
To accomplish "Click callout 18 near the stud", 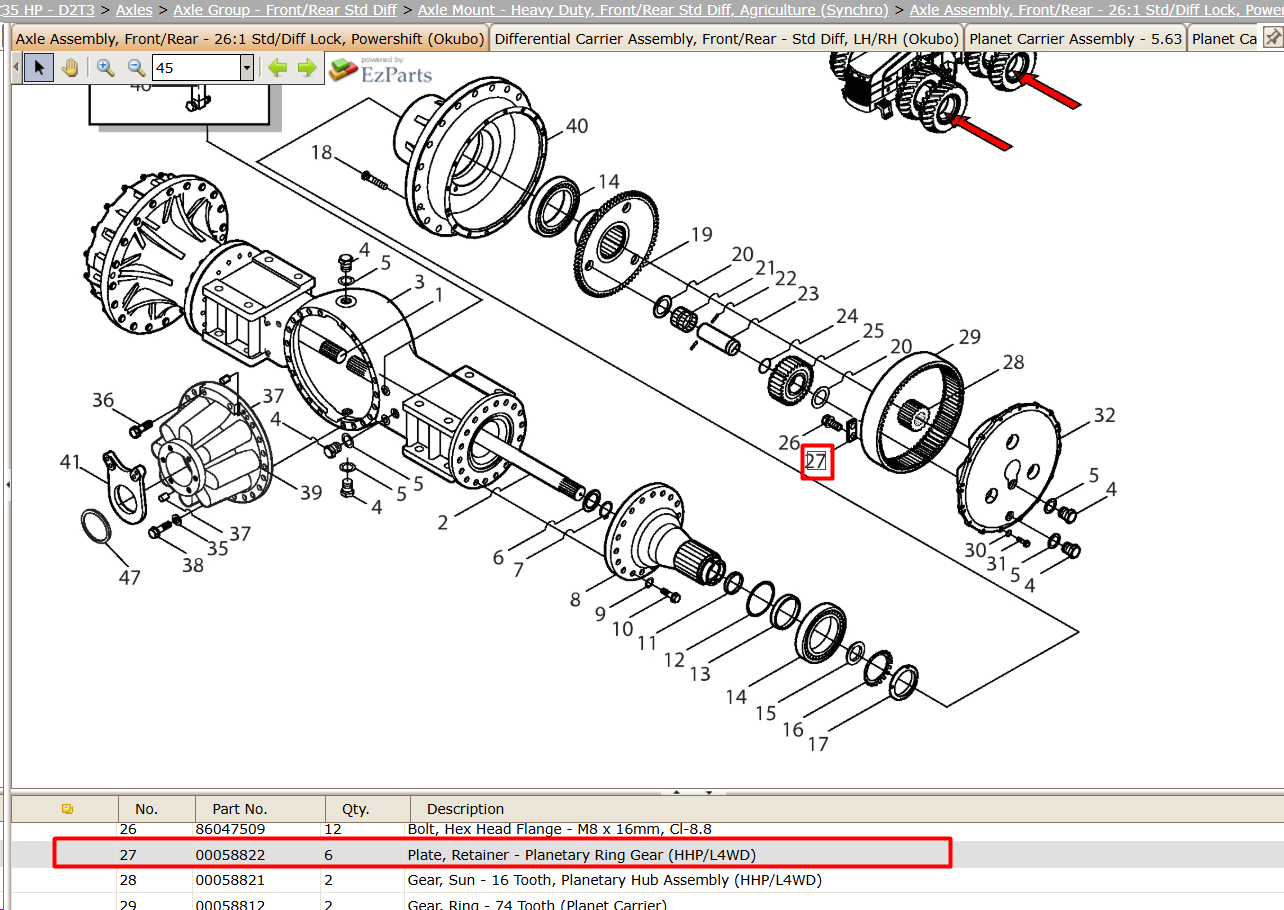I will 321,153.
